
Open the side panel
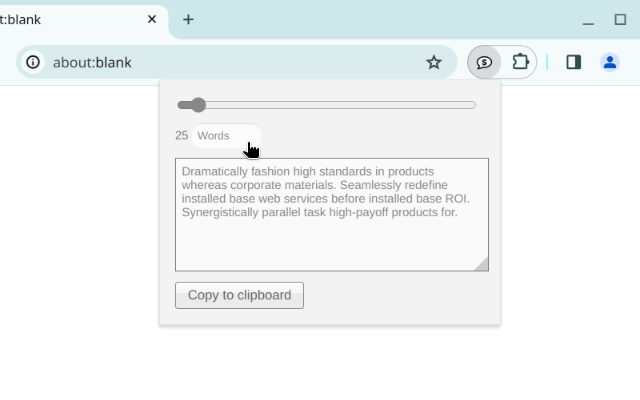click(573, 62)
